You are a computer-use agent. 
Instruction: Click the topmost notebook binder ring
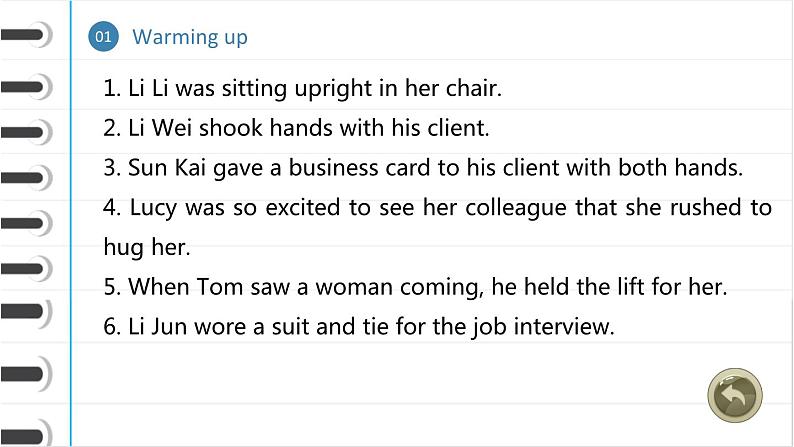click(26, 35)
